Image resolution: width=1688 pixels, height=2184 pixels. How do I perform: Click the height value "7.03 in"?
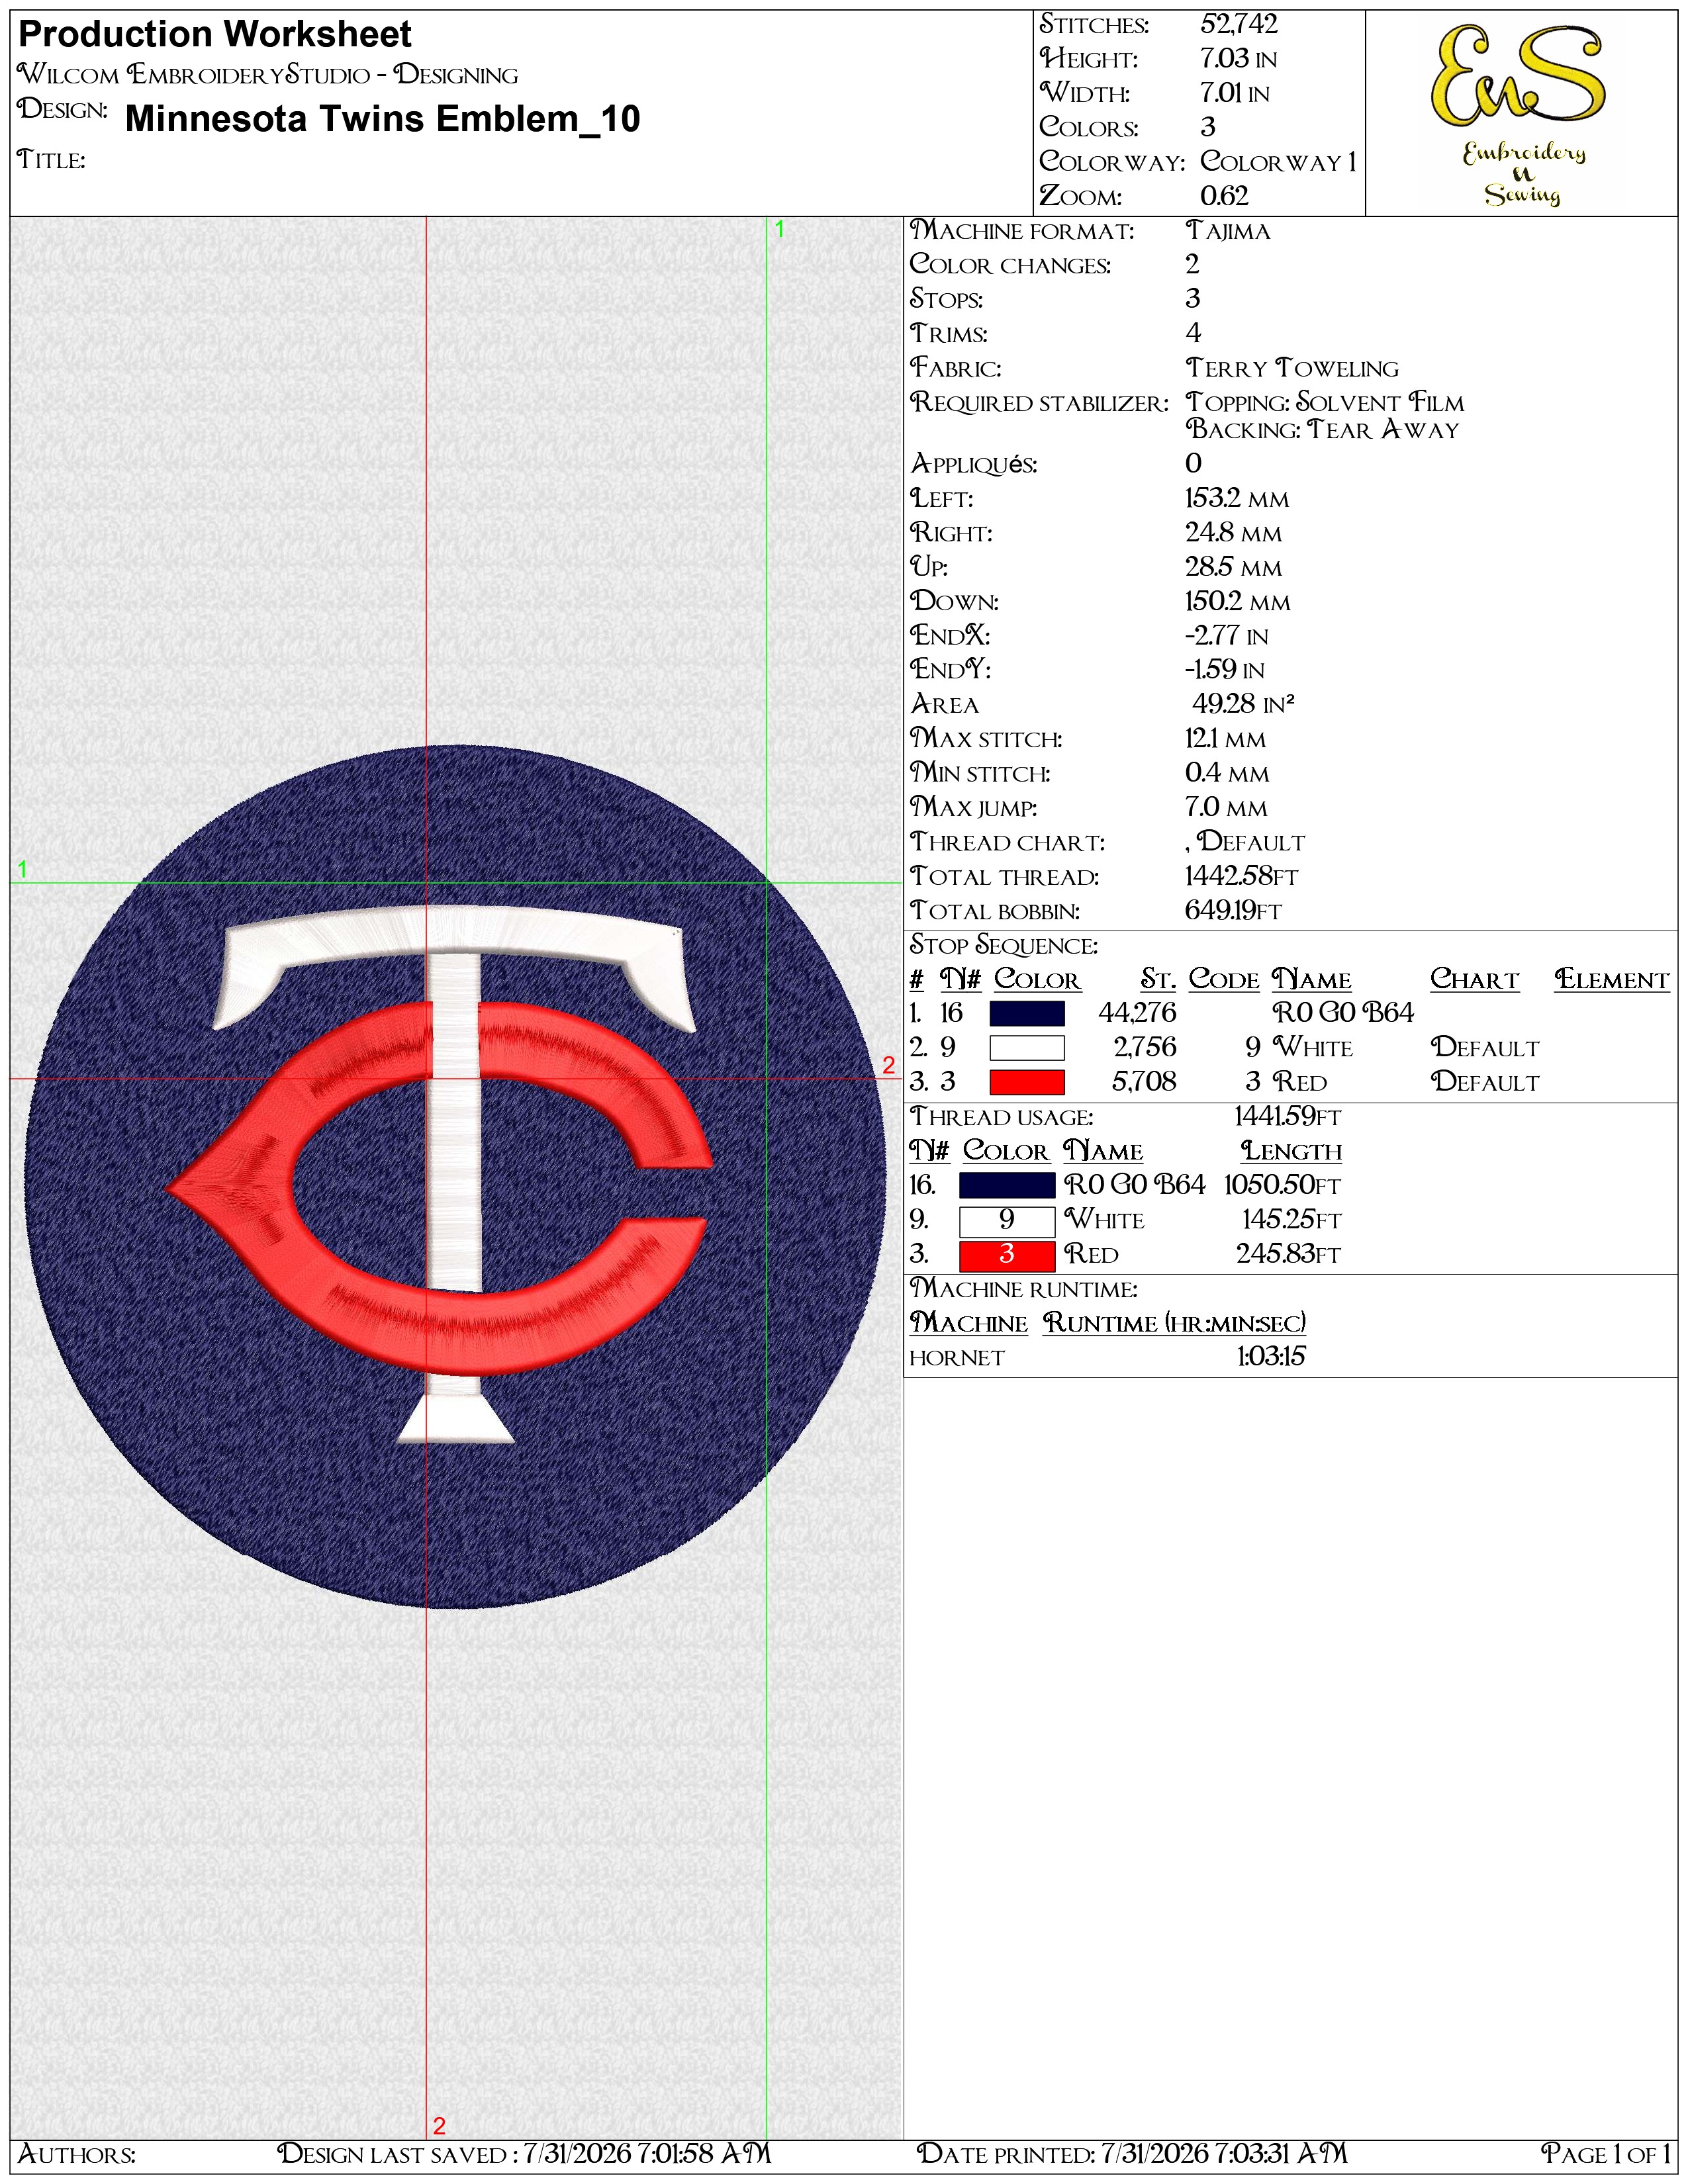coord(1238,59)
